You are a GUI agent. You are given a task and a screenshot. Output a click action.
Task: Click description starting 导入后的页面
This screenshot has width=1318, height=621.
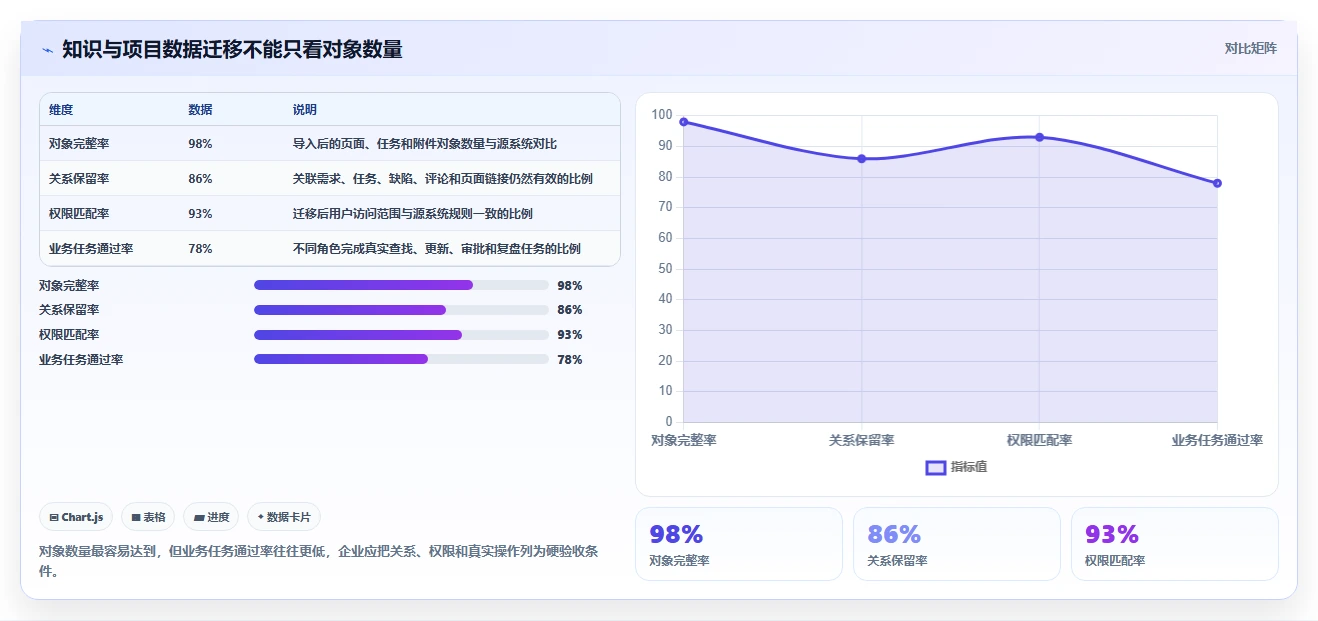[x=425, y=144]
